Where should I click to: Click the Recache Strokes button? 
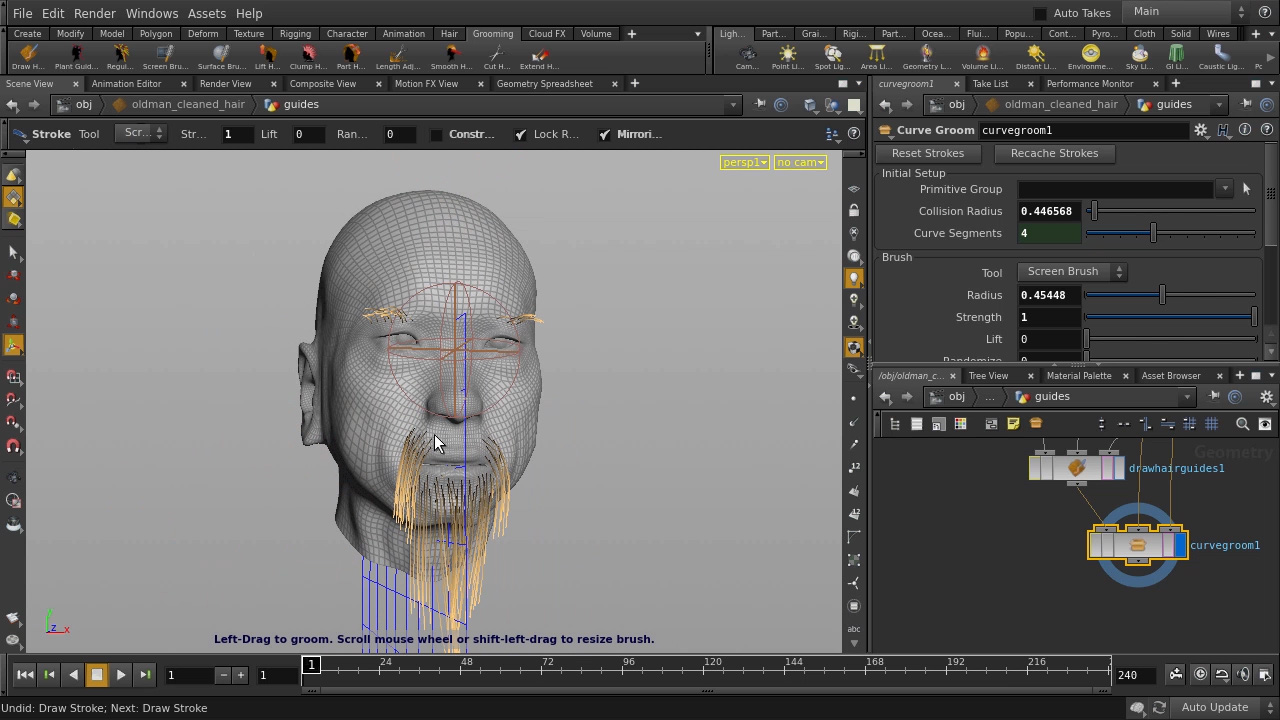pyautogui.click(x=1054, y=153)
